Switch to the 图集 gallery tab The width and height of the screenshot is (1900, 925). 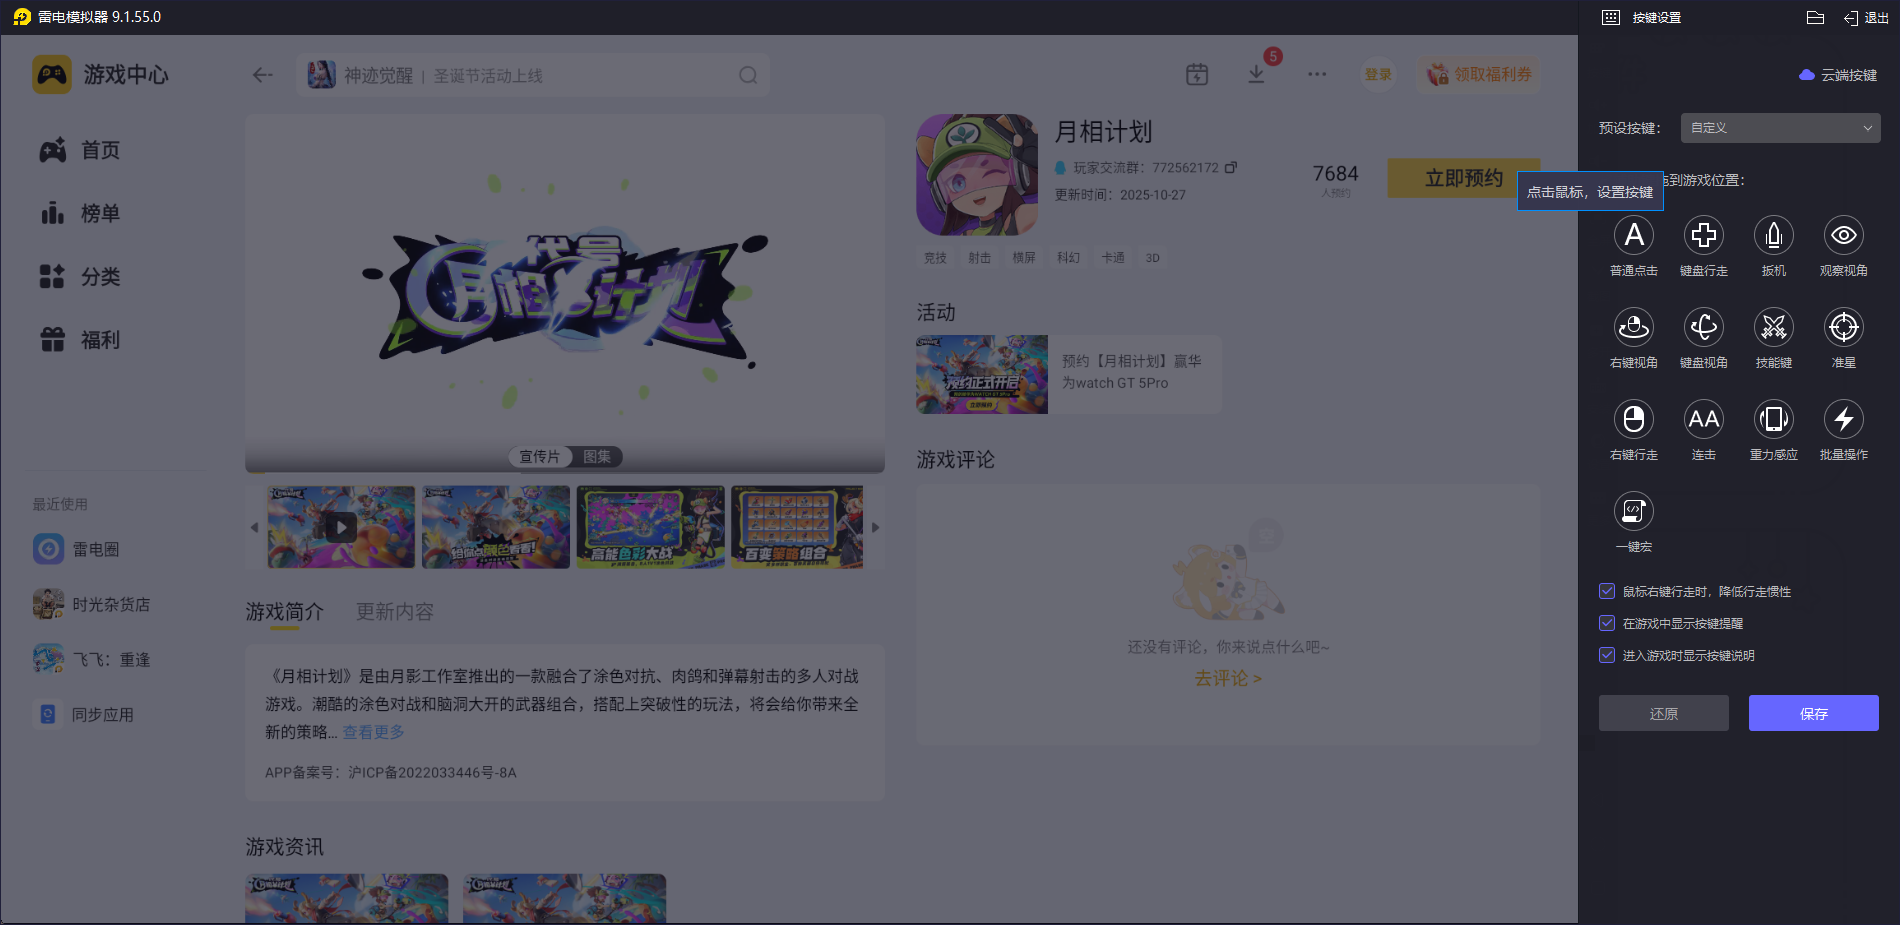597,457
